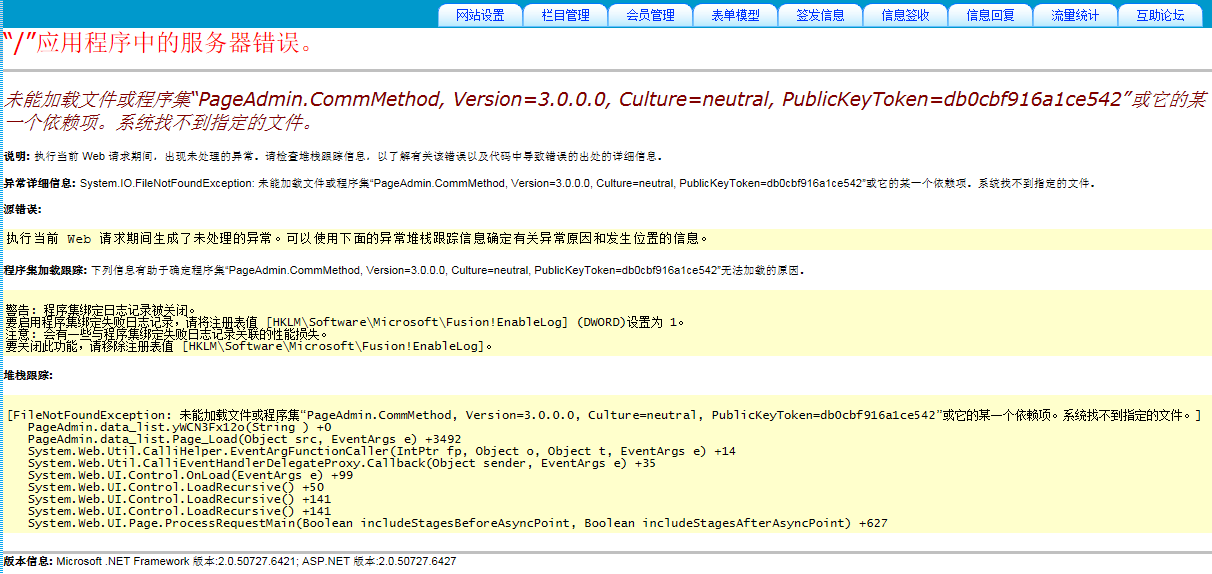Screen dimensions: 1212x574
Task: Switch to the 栏目管理 tab
Action: point(565,15)
